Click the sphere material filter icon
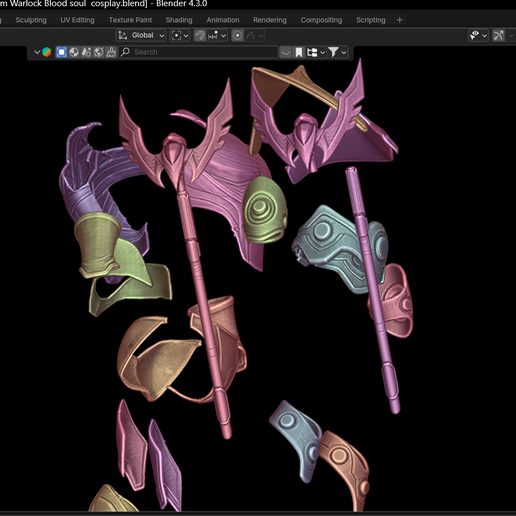This screenshot has width=516, height=516. tap(74, 52)
